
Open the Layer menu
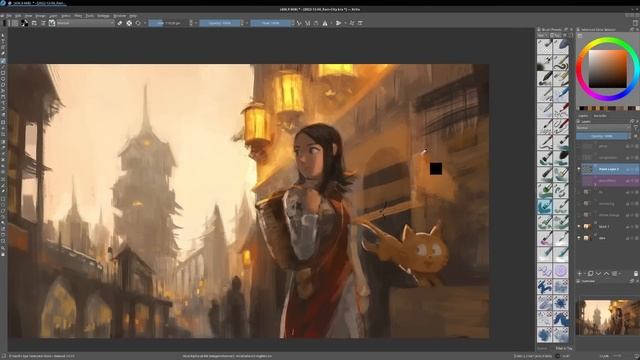click(x=53, y=16)
